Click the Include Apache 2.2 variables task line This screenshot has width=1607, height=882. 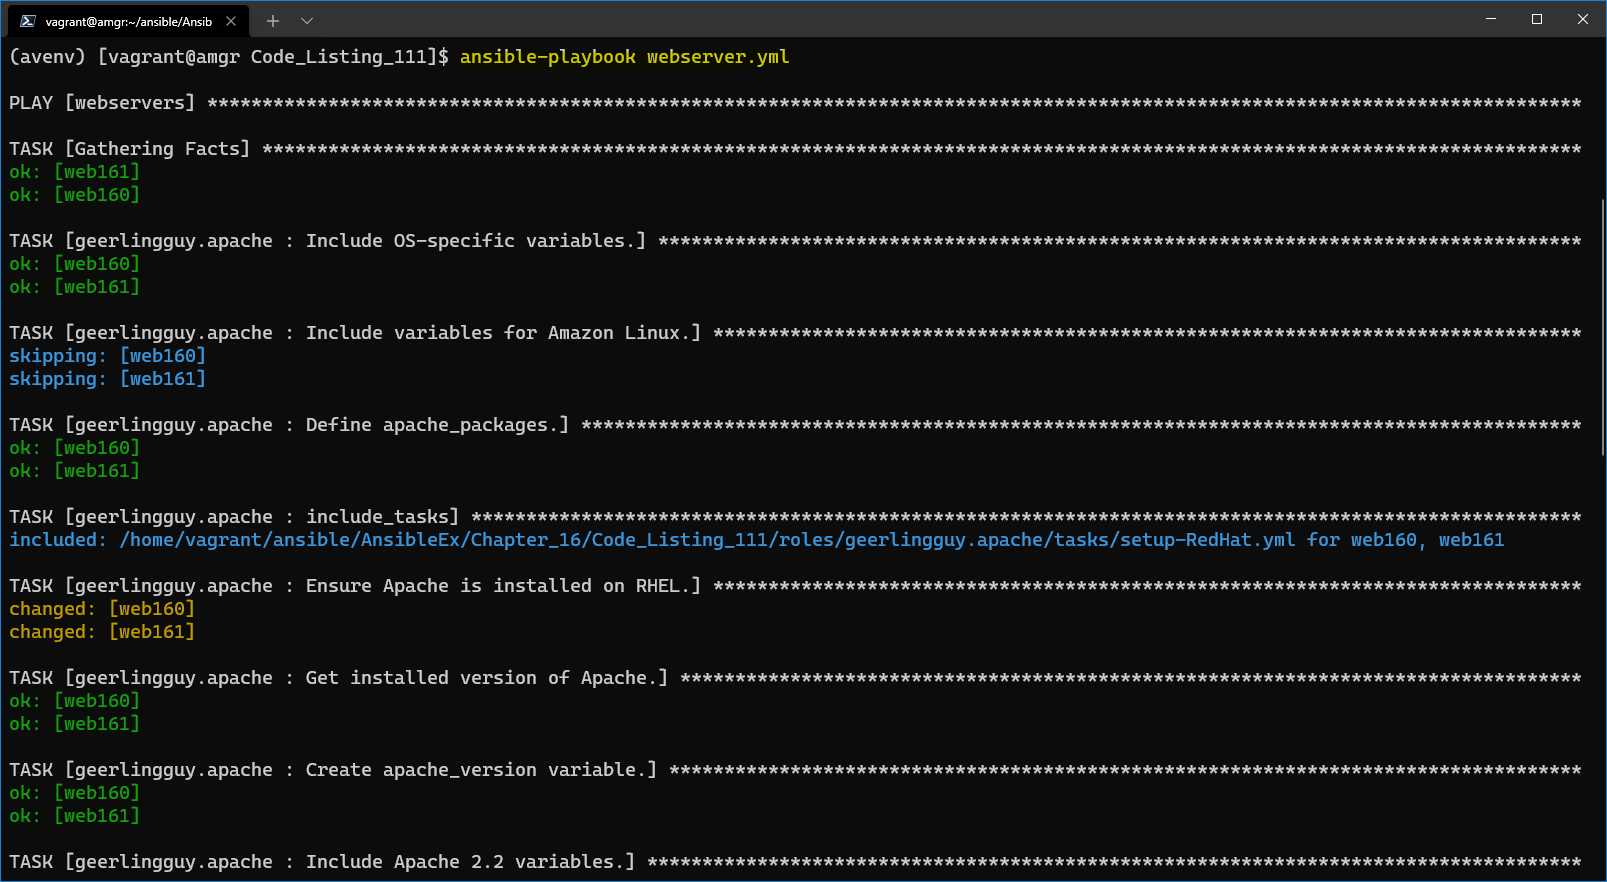(x=795, y=862)
